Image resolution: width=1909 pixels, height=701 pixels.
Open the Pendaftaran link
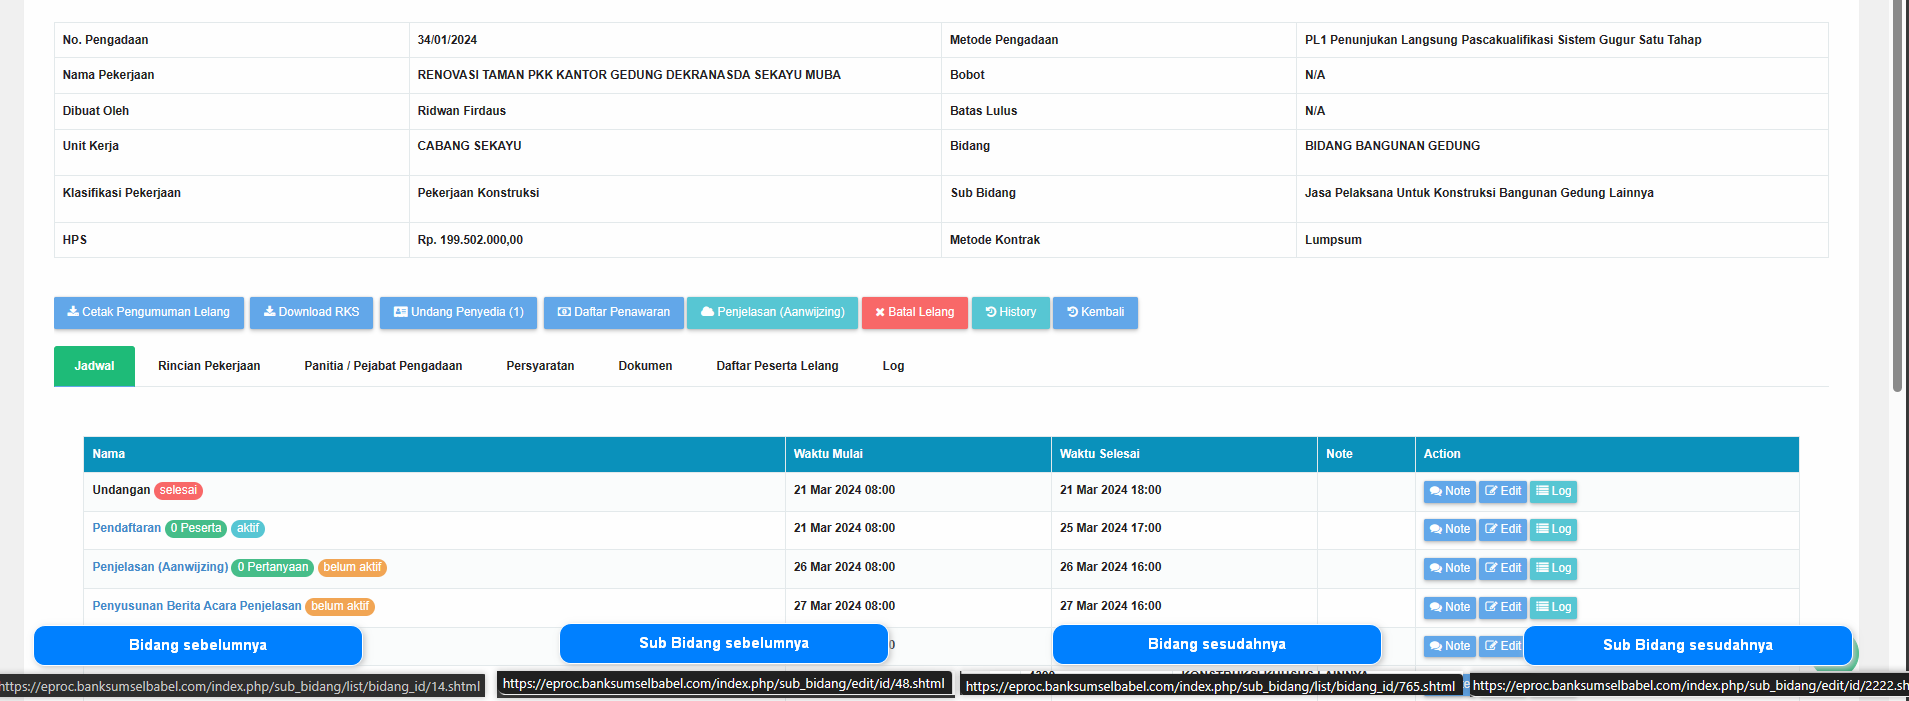(x=126, y=528)
